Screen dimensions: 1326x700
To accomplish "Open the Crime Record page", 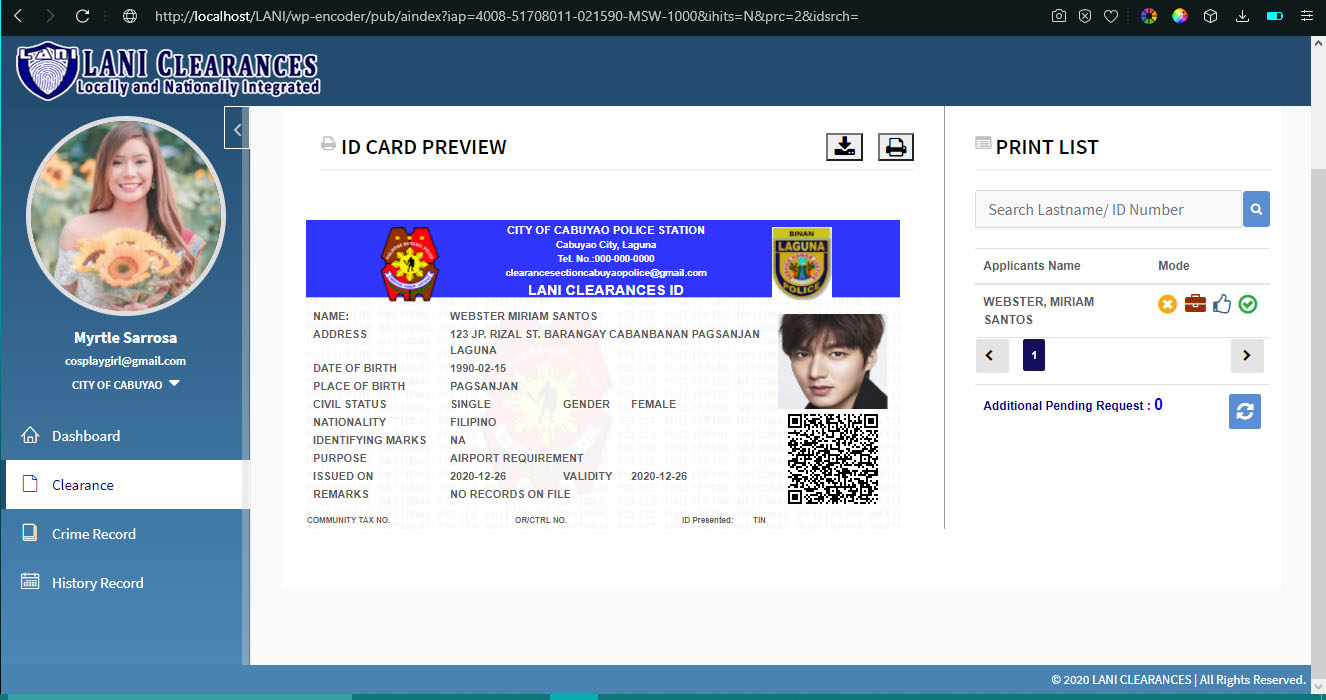I will click(93, 534).
